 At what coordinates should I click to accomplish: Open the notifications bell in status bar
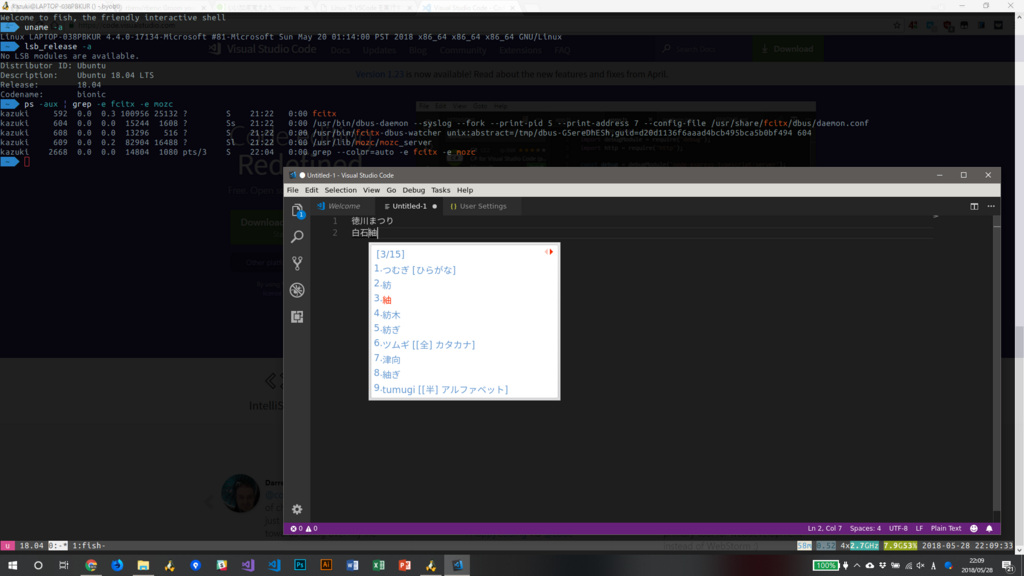point(989,528)
